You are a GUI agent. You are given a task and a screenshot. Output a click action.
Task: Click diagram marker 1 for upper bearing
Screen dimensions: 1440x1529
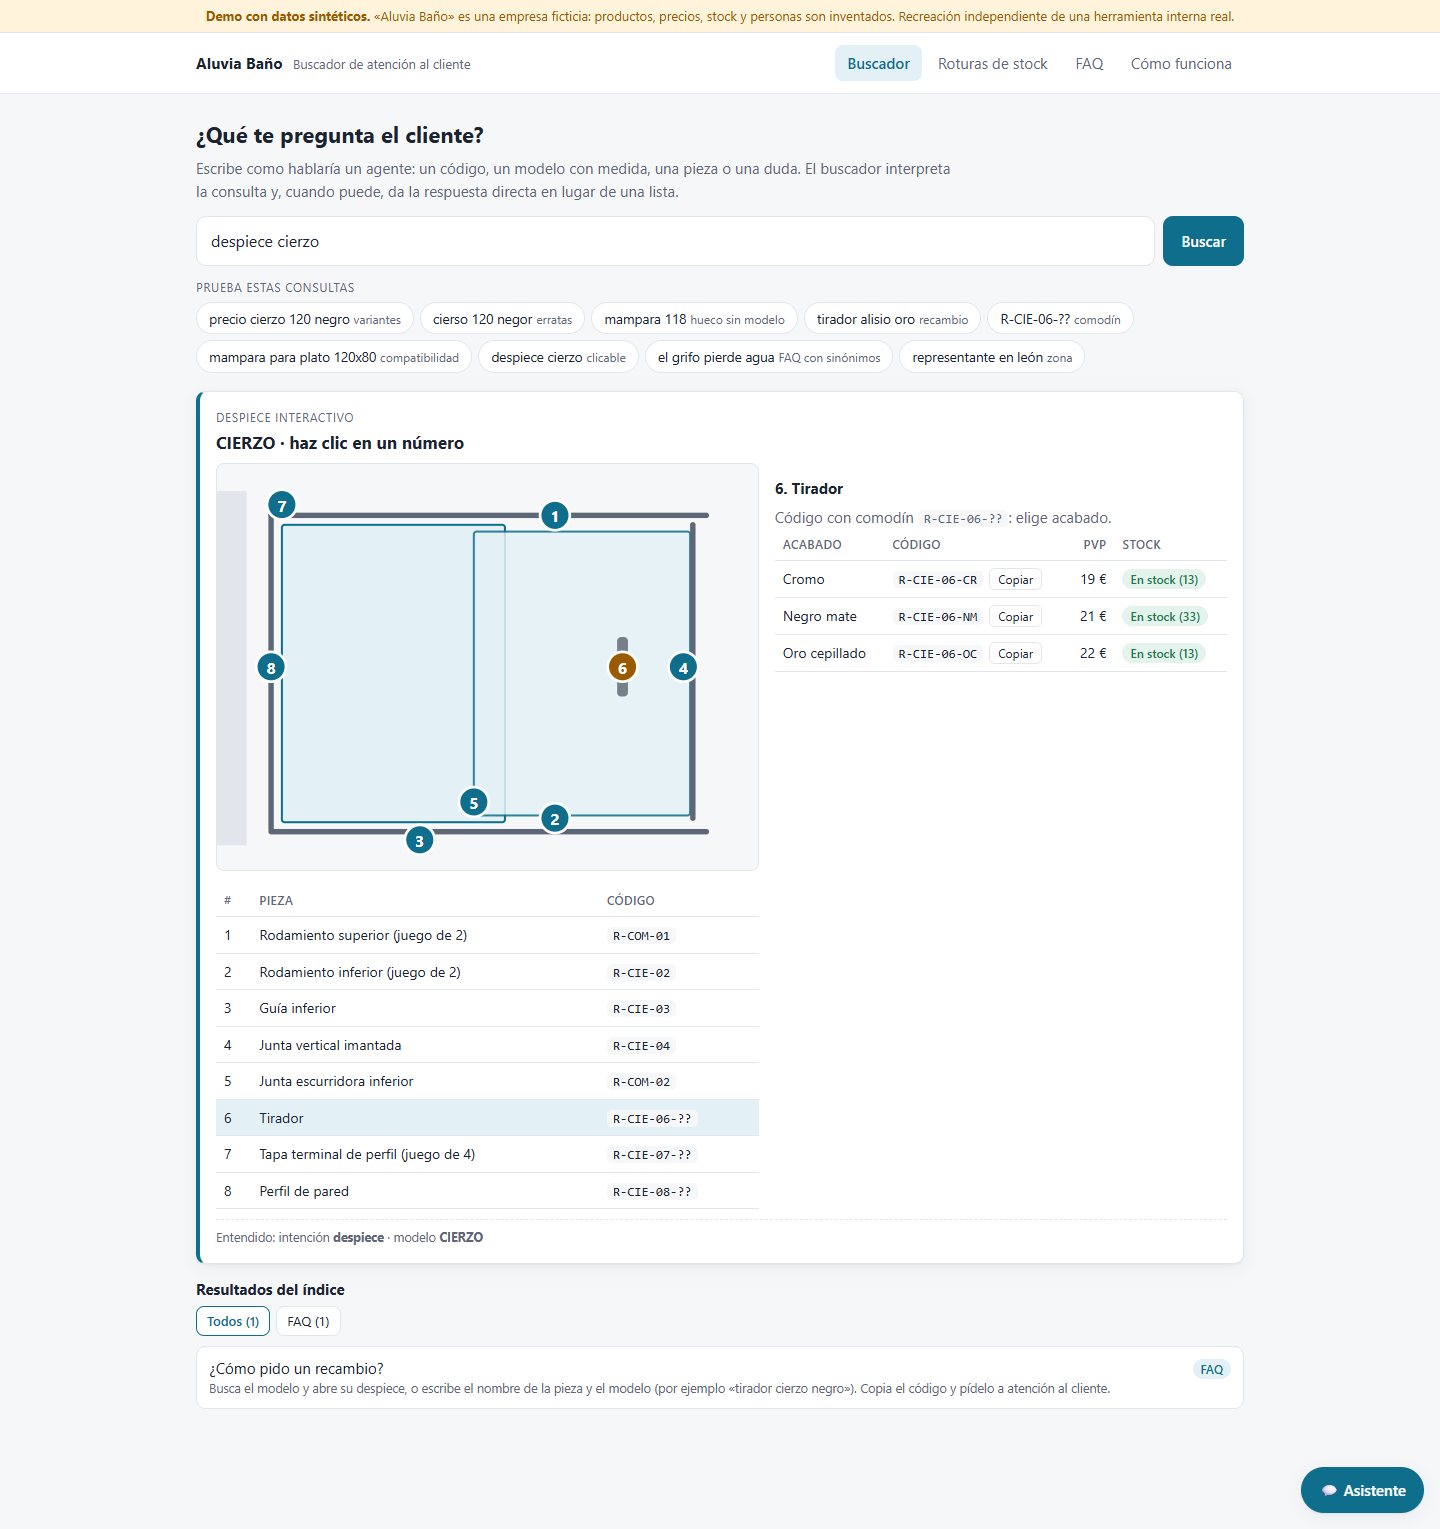pos(555,516)
